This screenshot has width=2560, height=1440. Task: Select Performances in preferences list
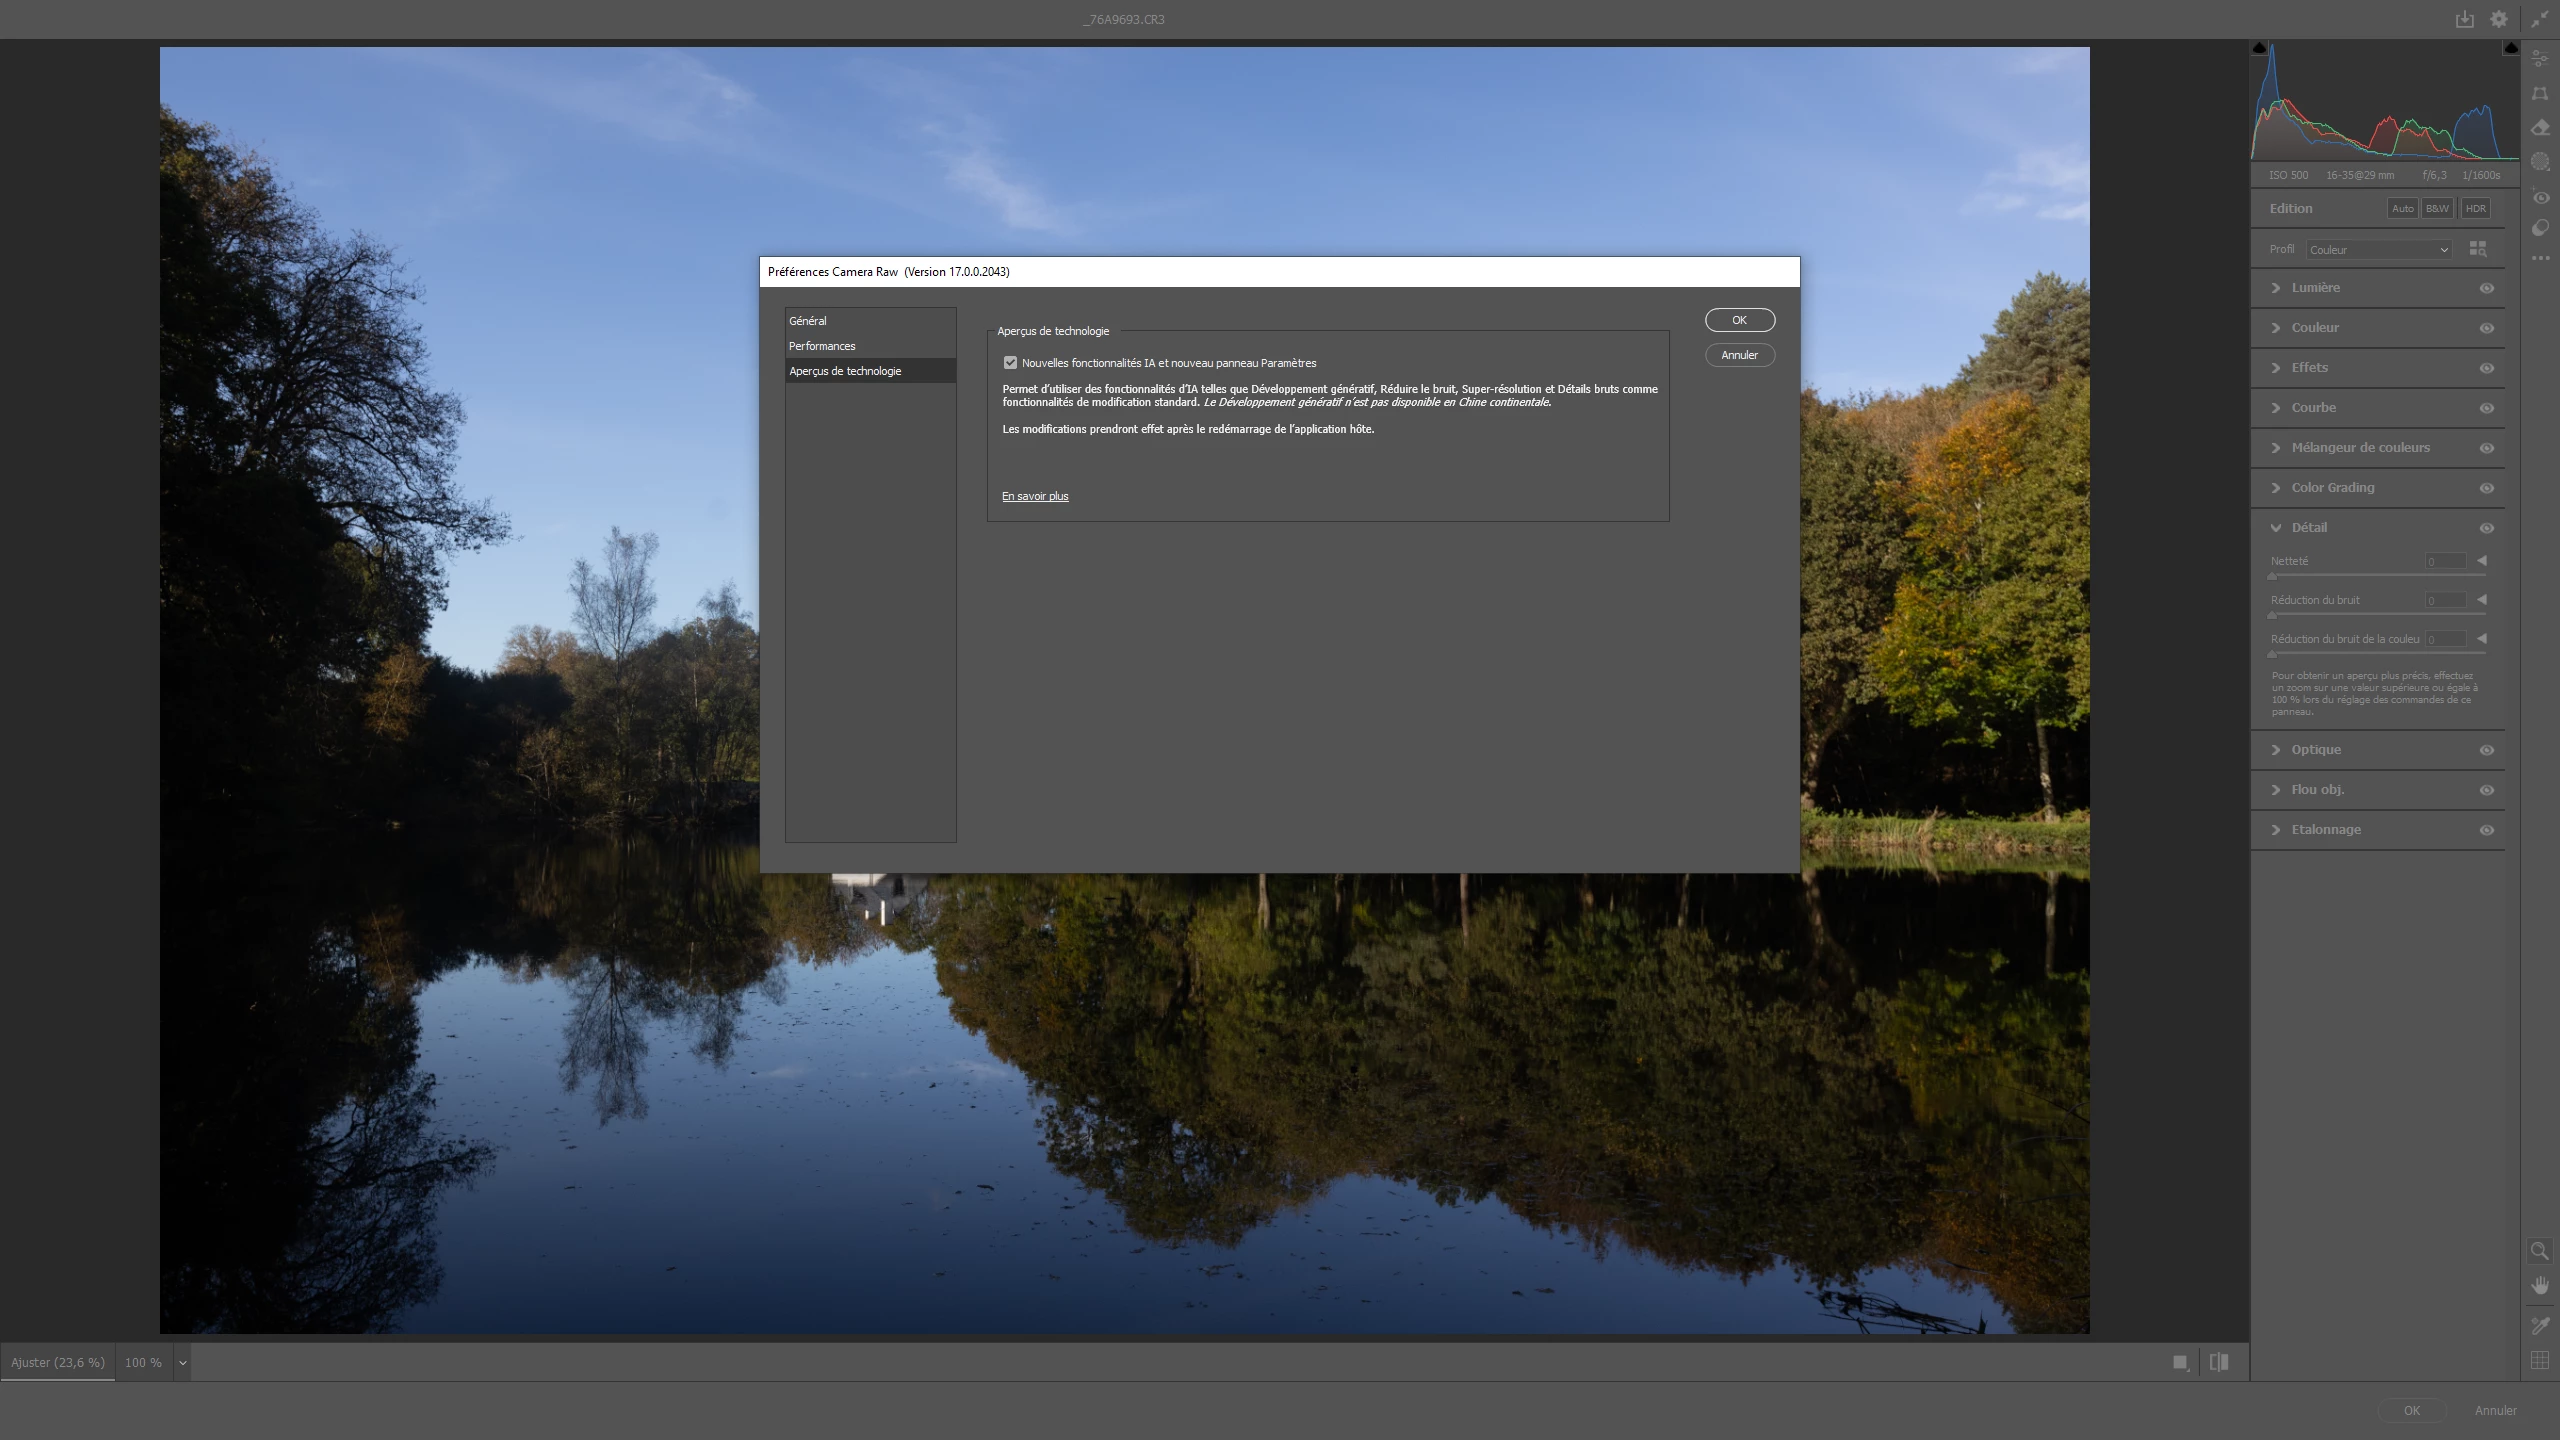click(822, 346)
